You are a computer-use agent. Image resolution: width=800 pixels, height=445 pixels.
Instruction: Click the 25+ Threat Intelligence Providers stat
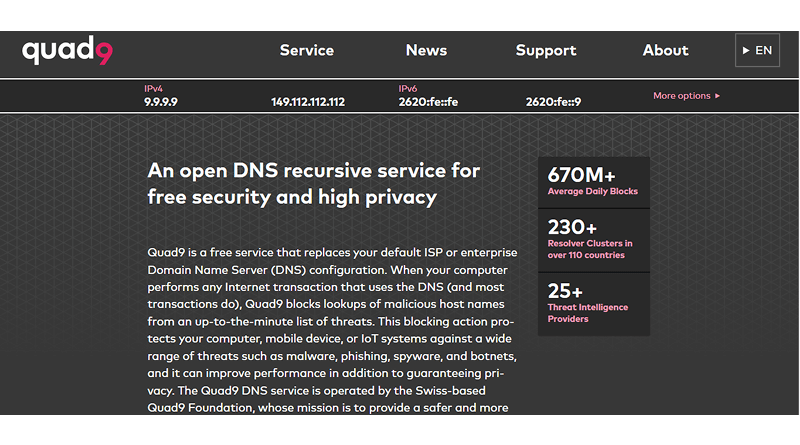pyautogui.click(x=593, y=303)
